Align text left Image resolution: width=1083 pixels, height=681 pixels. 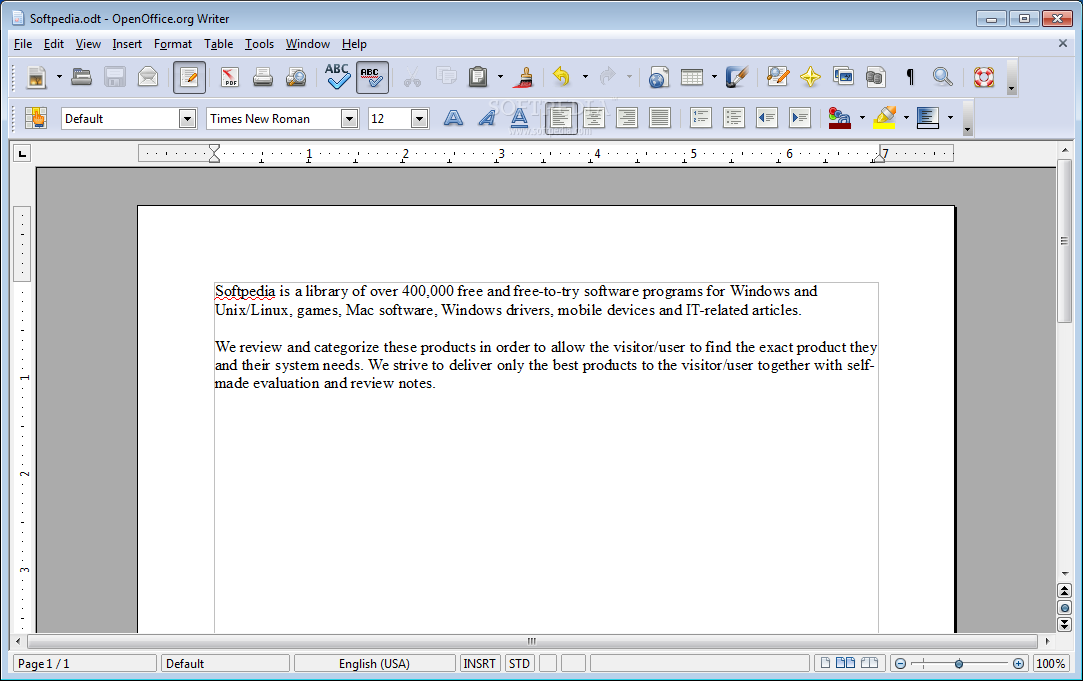[x=560, y=118]
